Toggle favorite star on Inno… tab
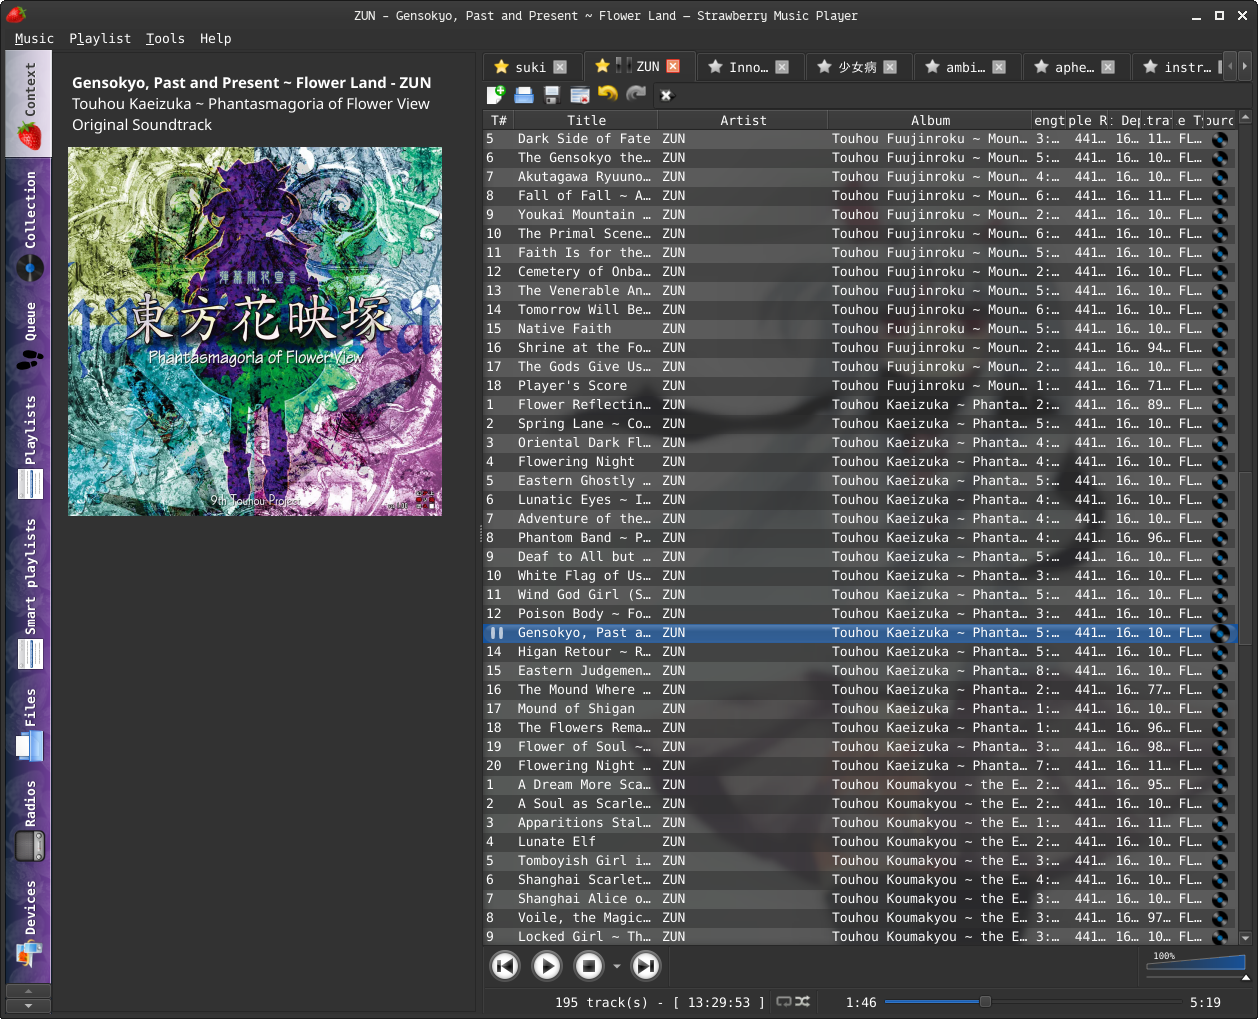The width and height of the screenshot is (1258, 1019). point(715,67)
